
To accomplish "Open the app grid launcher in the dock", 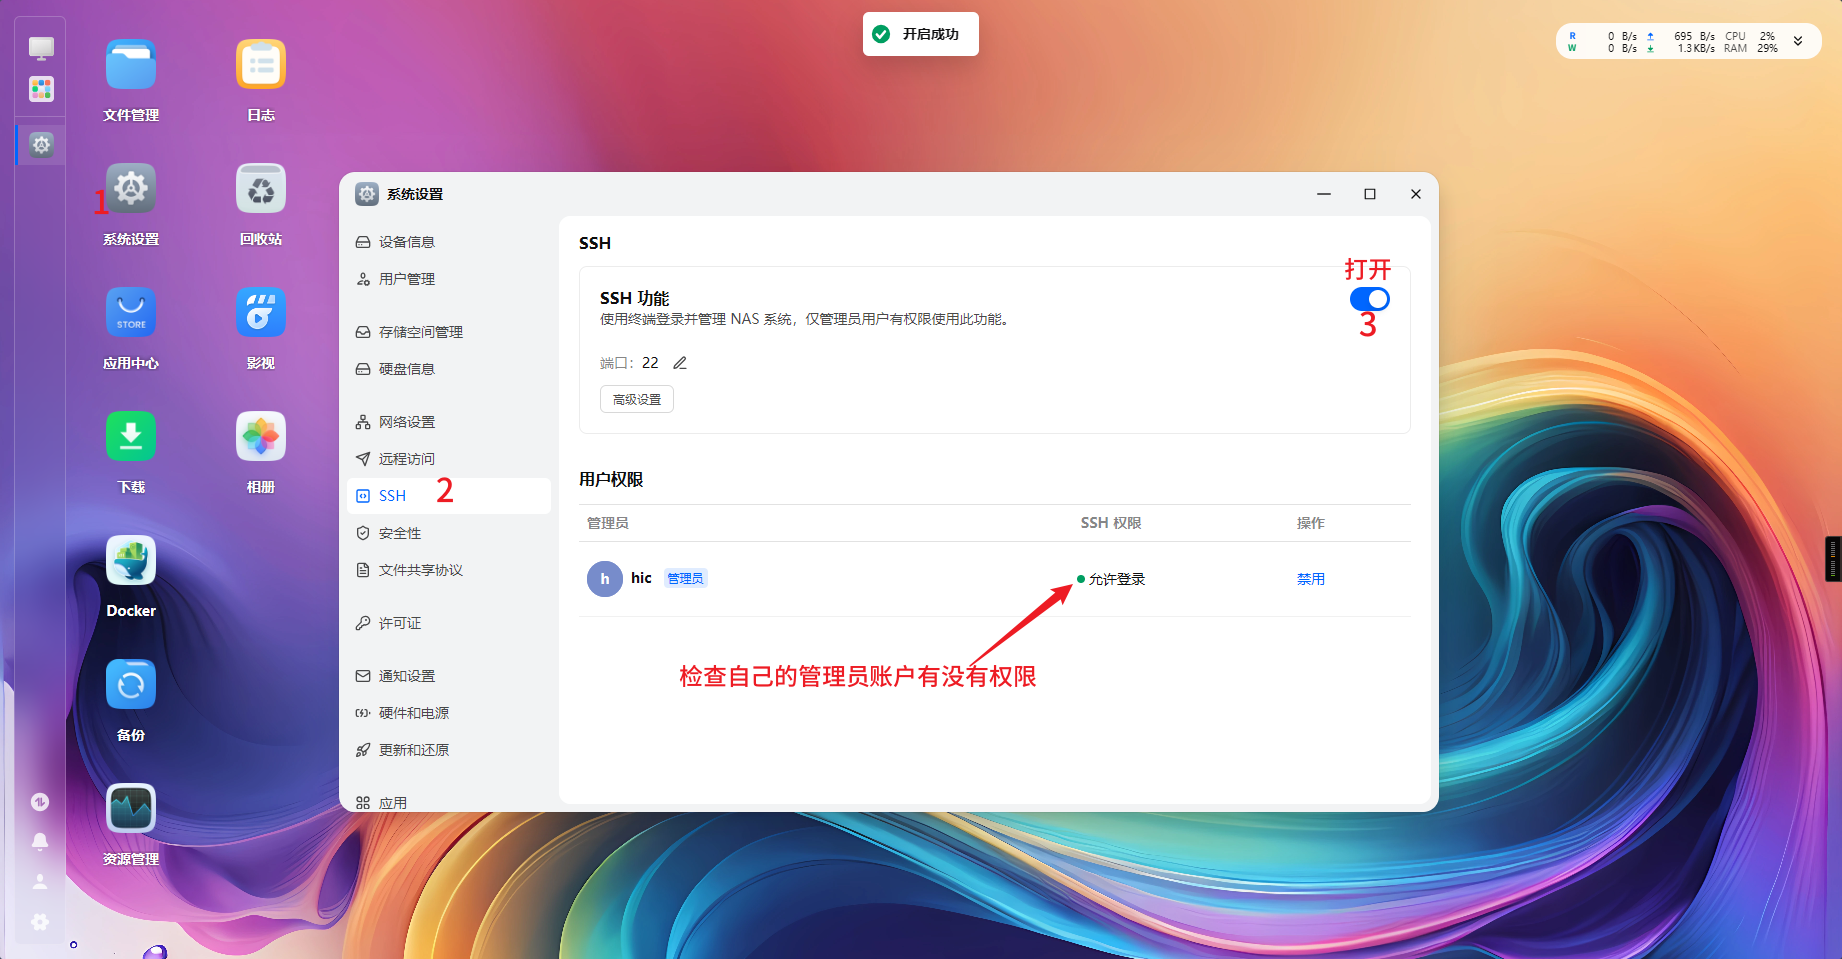I will pyautogui.click(x=41, y=89).
